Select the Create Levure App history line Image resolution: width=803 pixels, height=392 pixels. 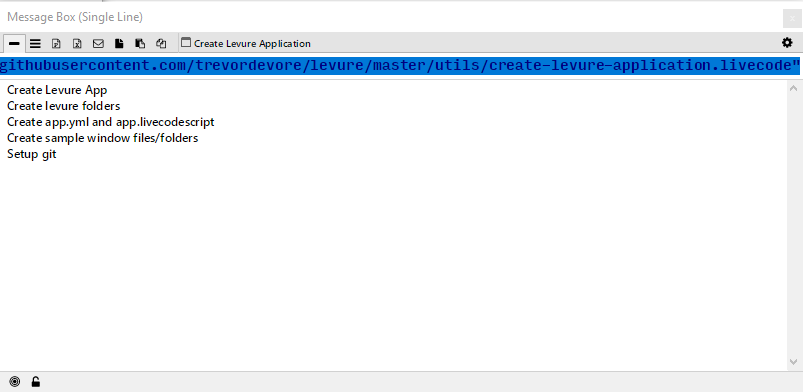click(57, 90)
